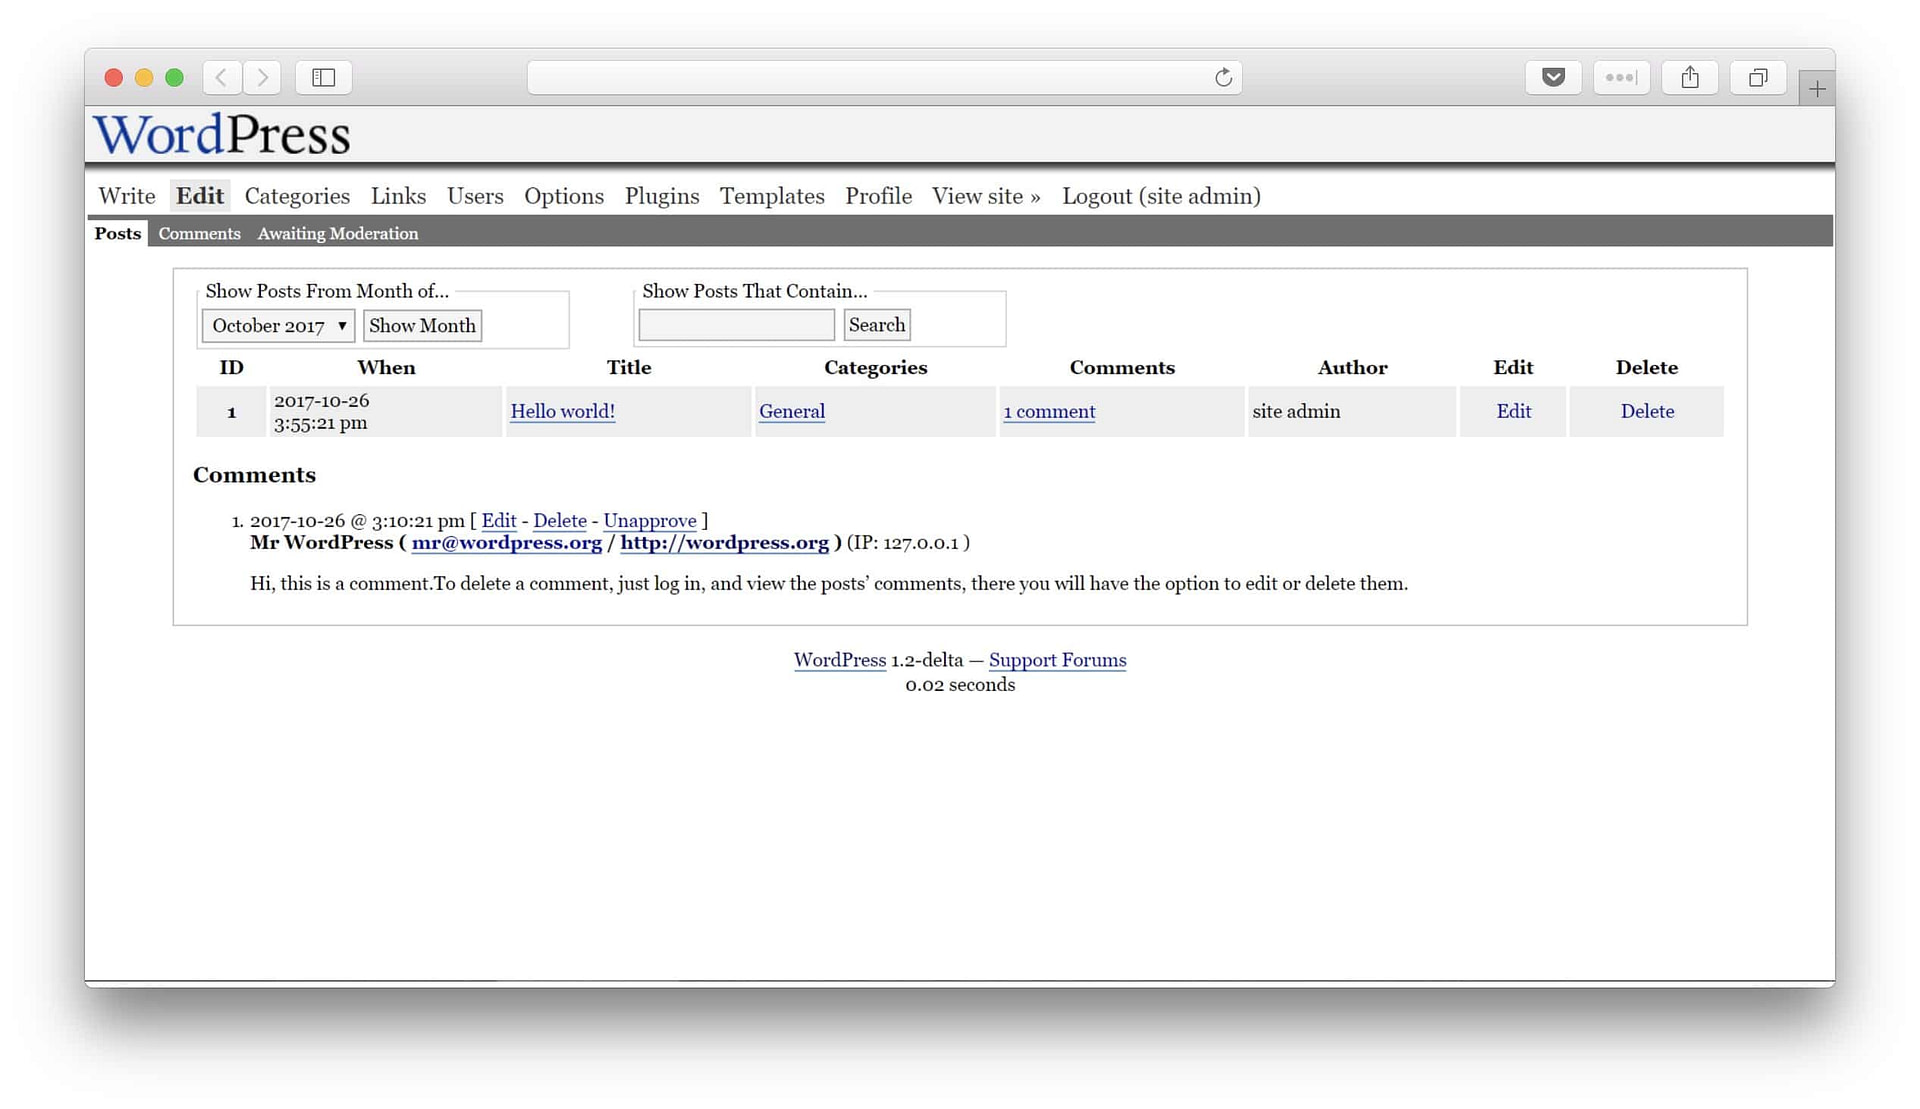Click the browser address bar

(884, 77)
